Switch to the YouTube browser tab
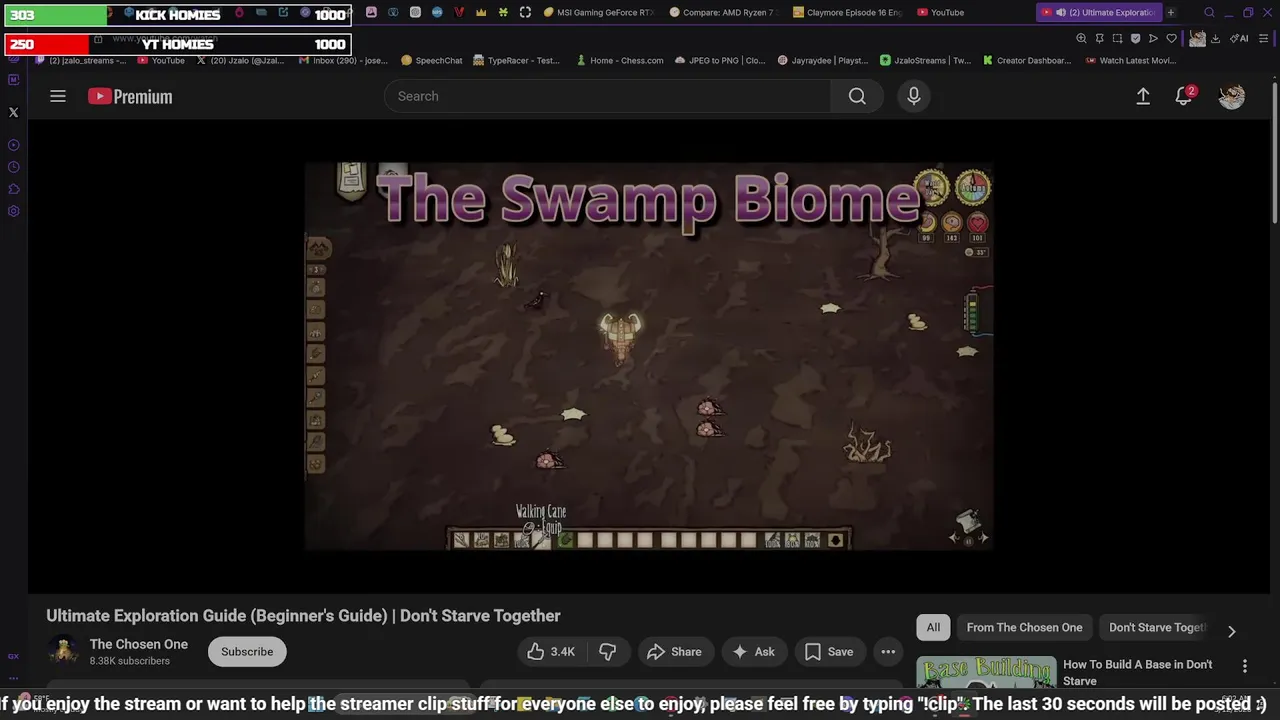Viewport: 1280px width, 720px height. [x=940, y=13]
